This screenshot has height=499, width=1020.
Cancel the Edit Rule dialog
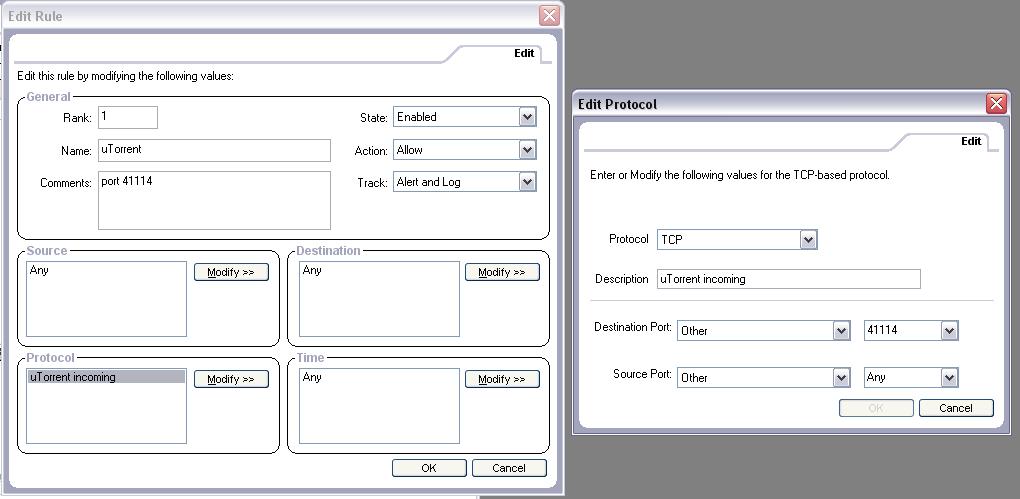(509, 468)
